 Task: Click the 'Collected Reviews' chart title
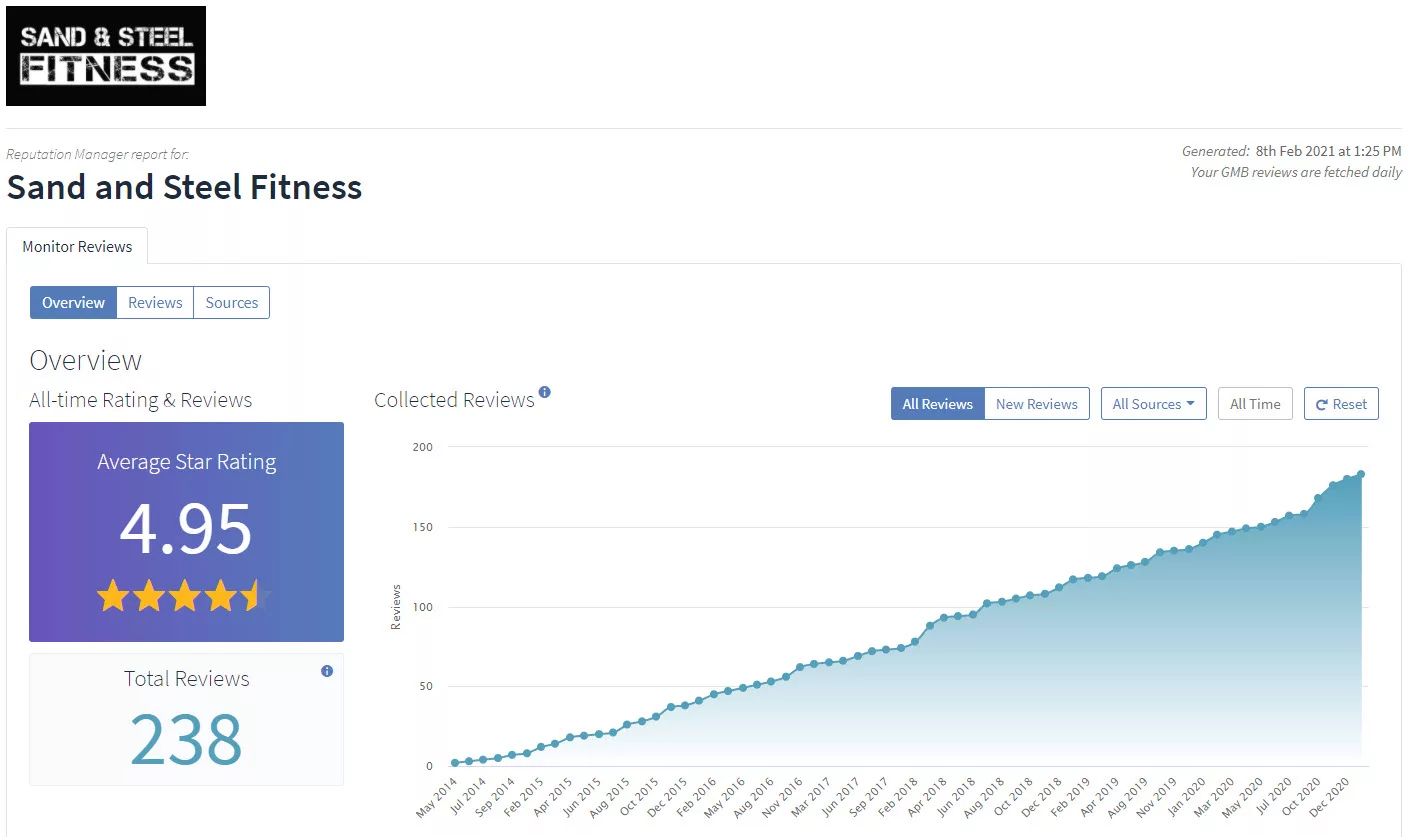coord(454,400)
